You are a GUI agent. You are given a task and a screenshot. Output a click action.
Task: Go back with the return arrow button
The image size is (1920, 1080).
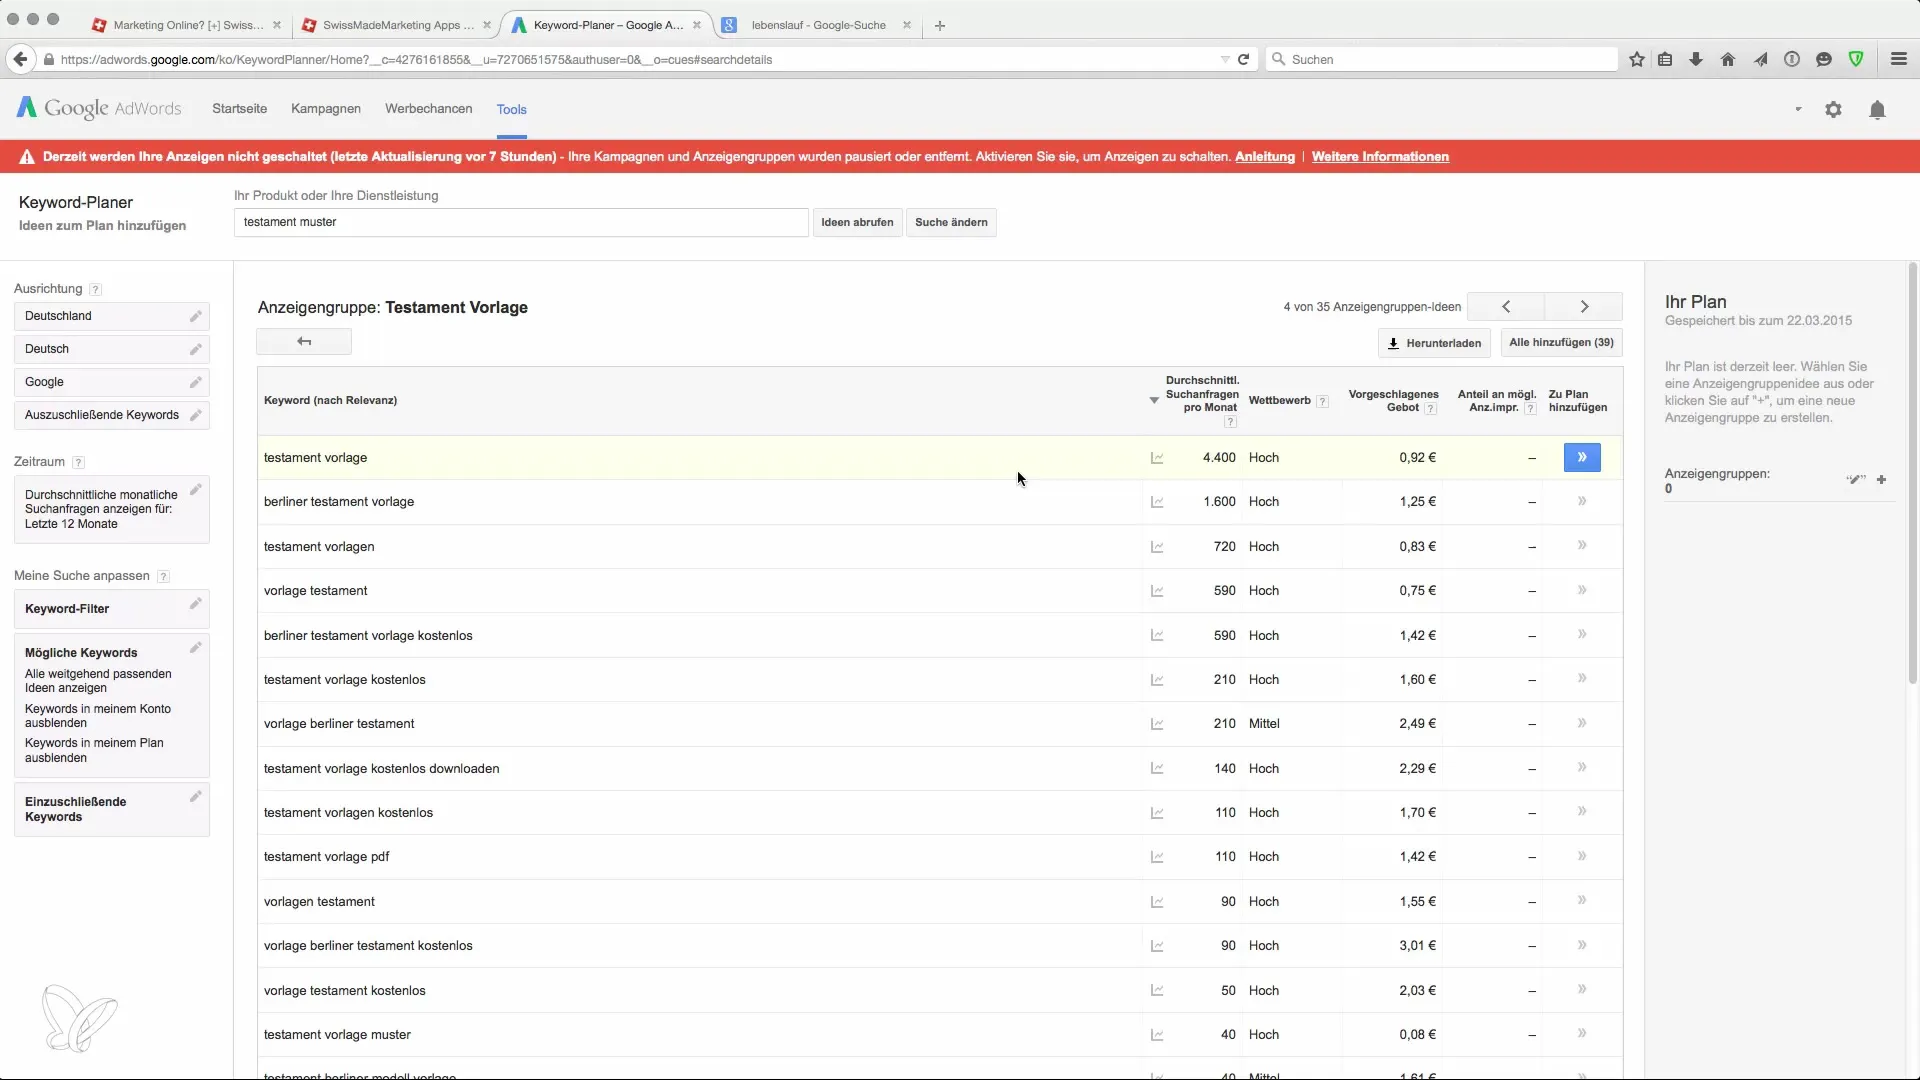pos(304,342)
